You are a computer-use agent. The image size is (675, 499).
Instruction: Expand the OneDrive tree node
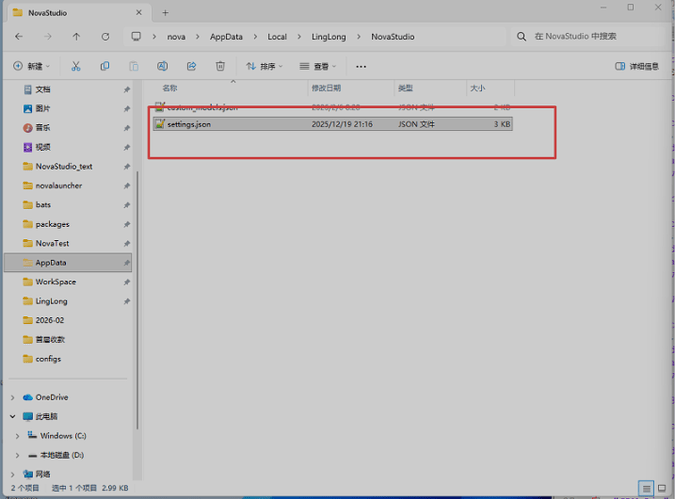pyautogui.click(x=12, y=397)
